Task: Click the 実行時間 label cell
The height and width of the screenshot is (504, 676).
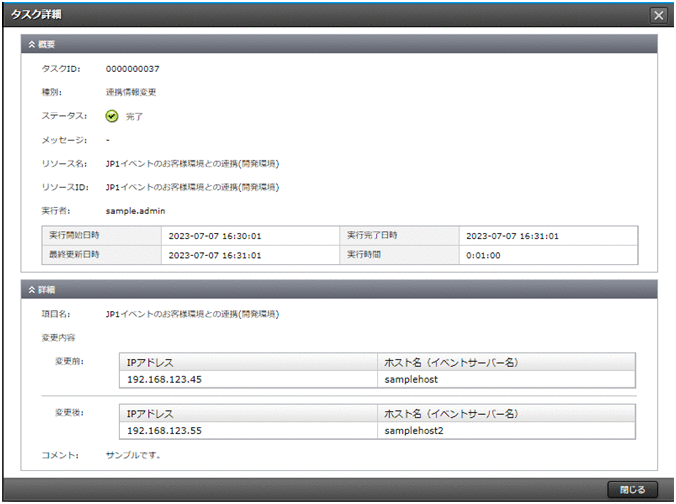Action: 399,255
